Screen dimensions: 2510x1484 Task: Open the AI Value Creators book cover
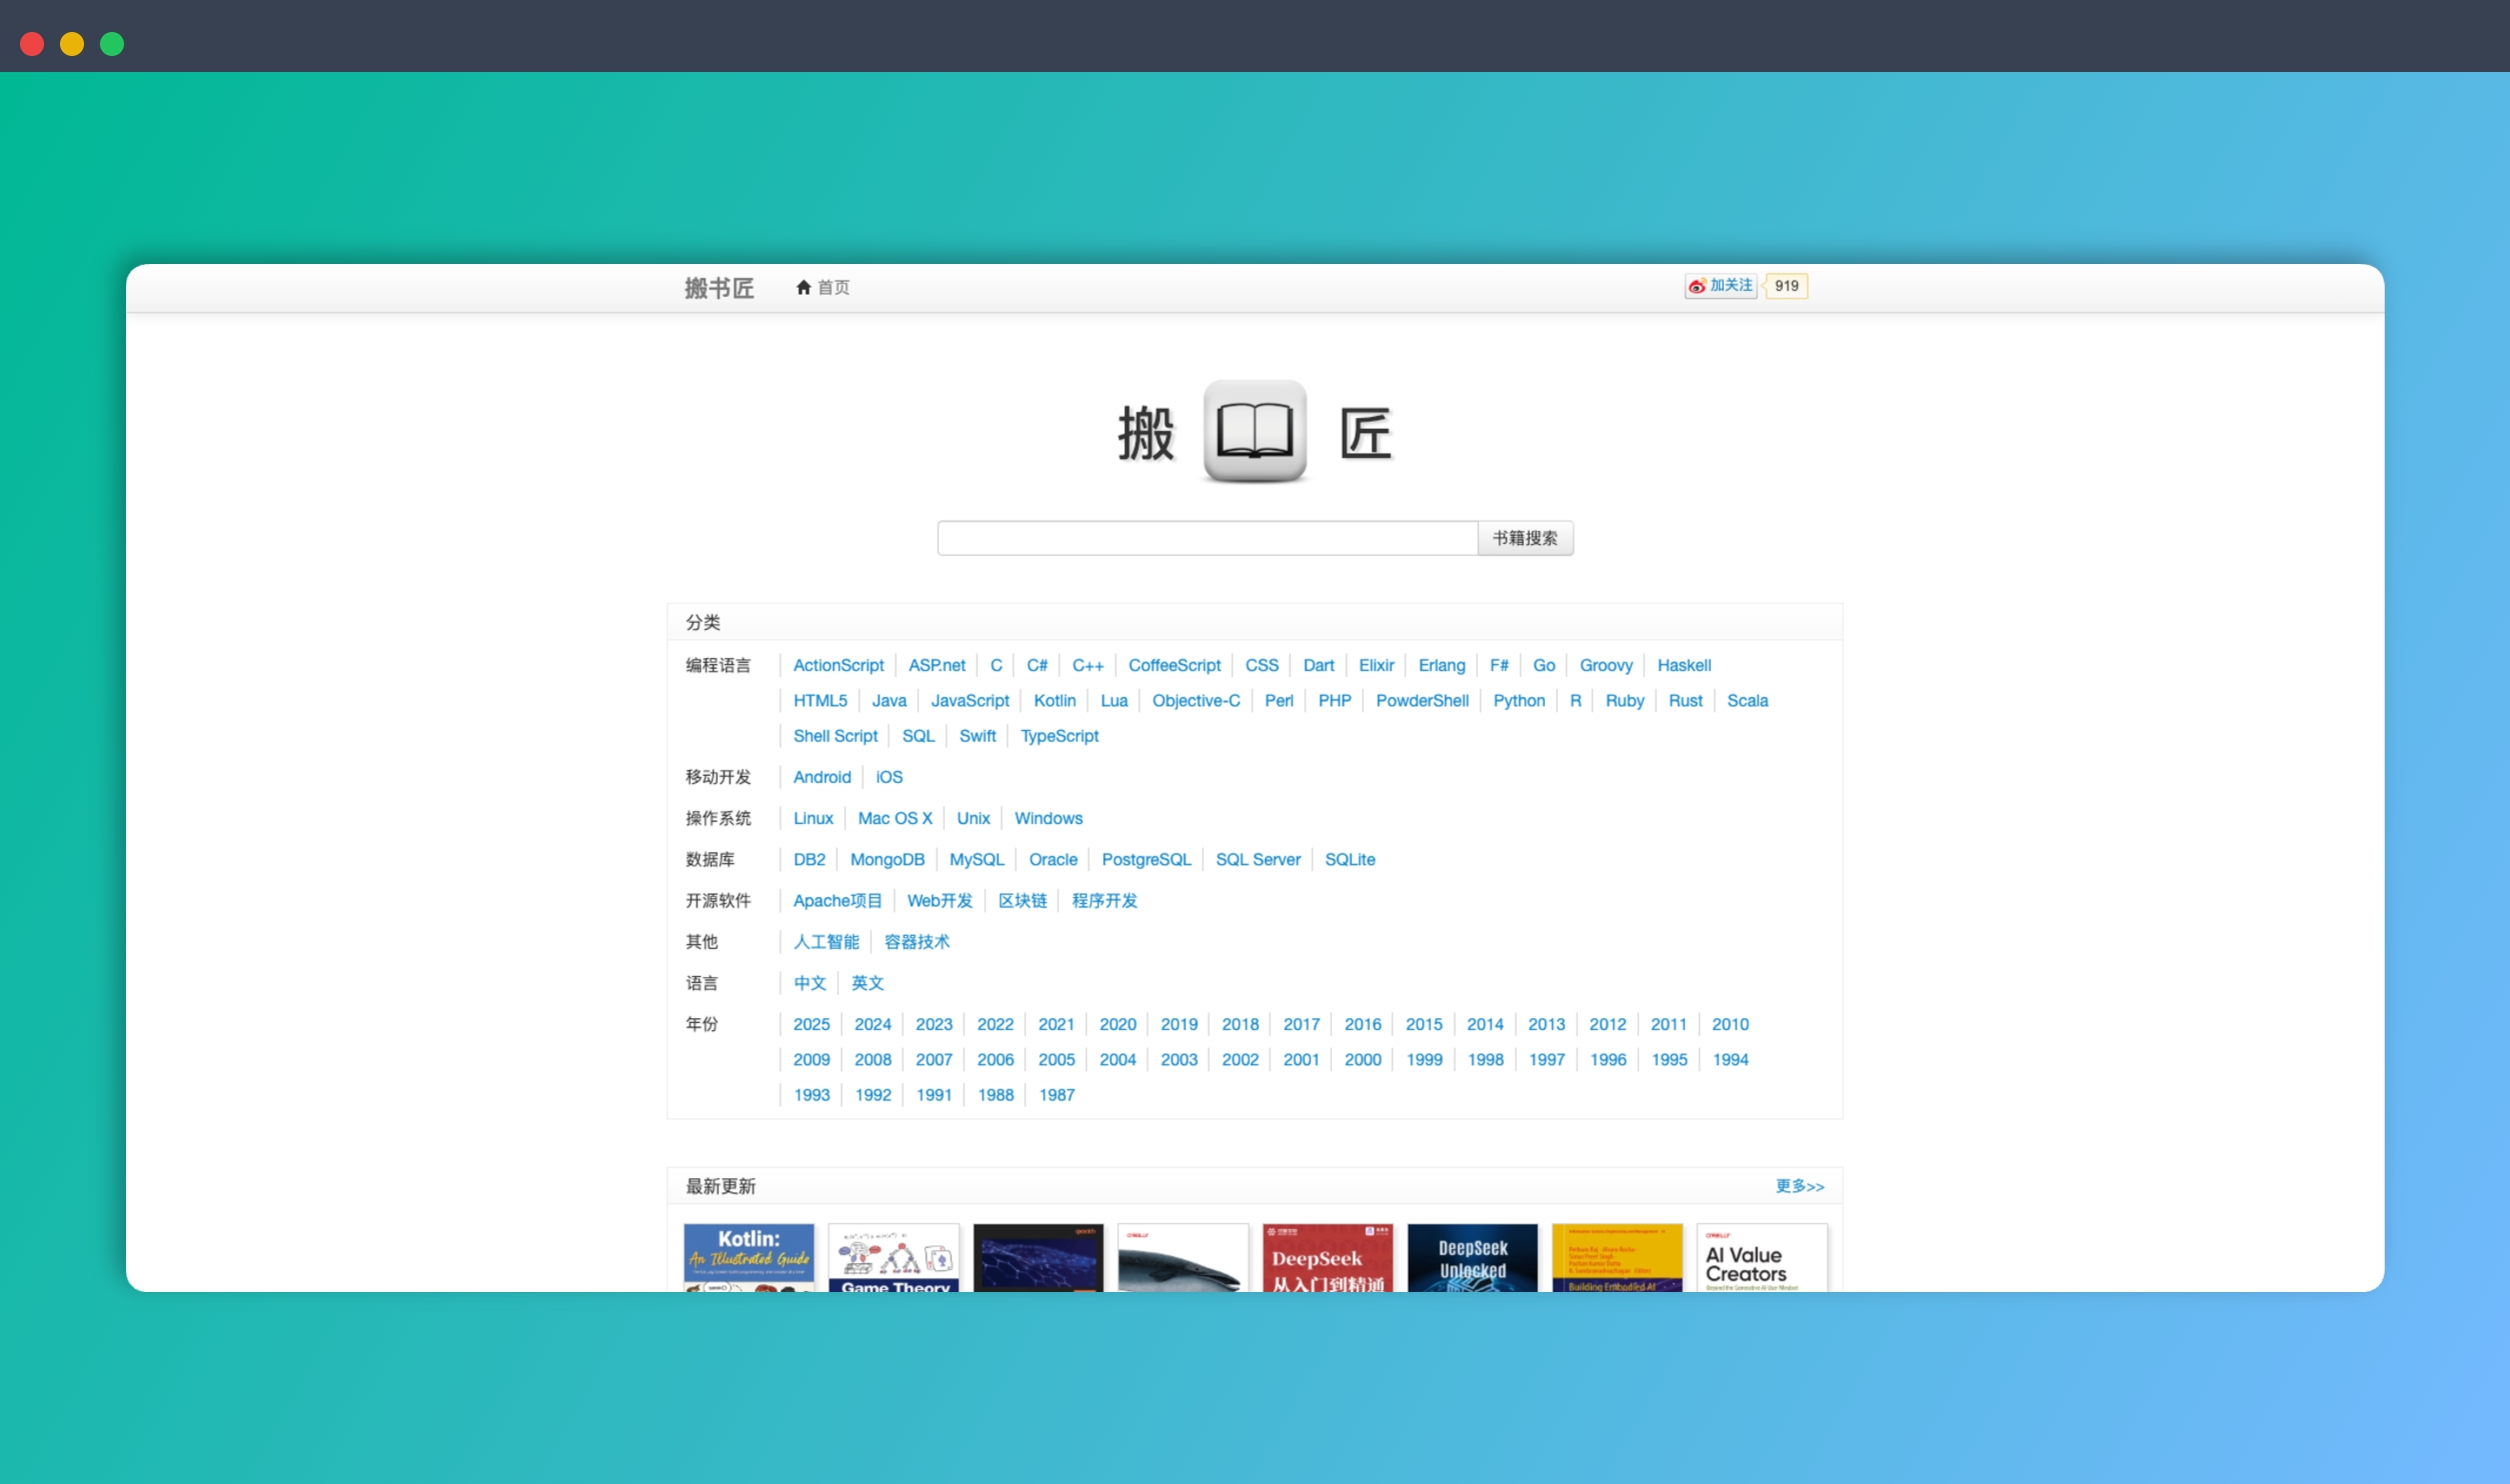coord(1761,1257)
